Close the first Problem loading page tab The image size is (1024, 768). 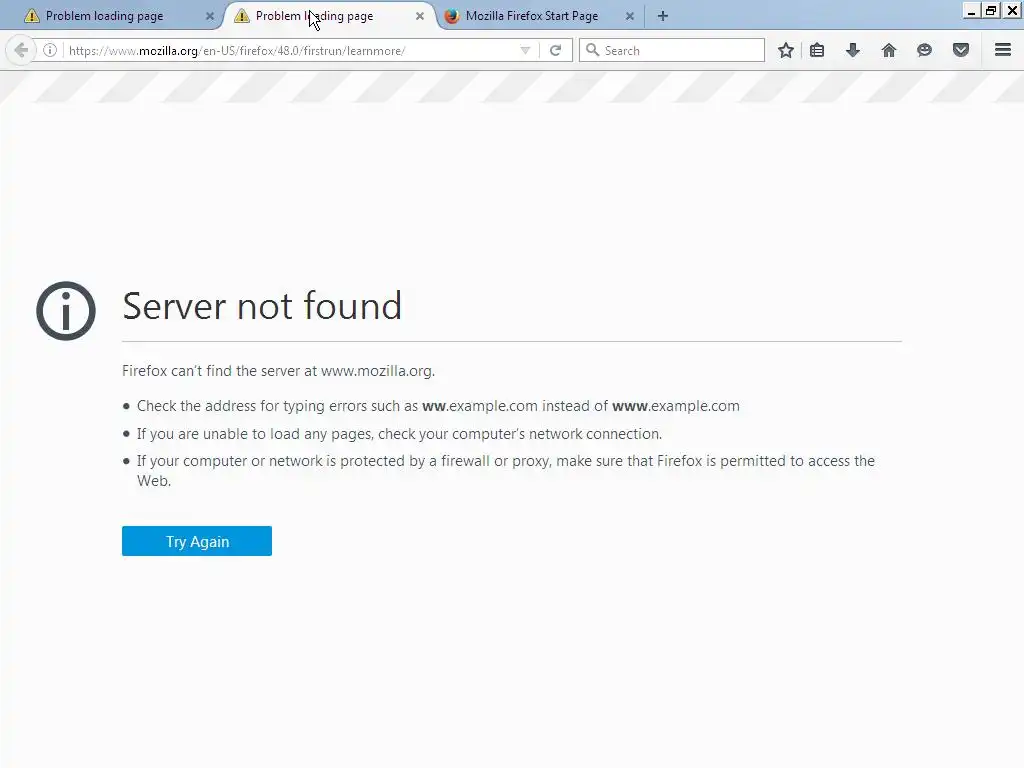(210, 16)
